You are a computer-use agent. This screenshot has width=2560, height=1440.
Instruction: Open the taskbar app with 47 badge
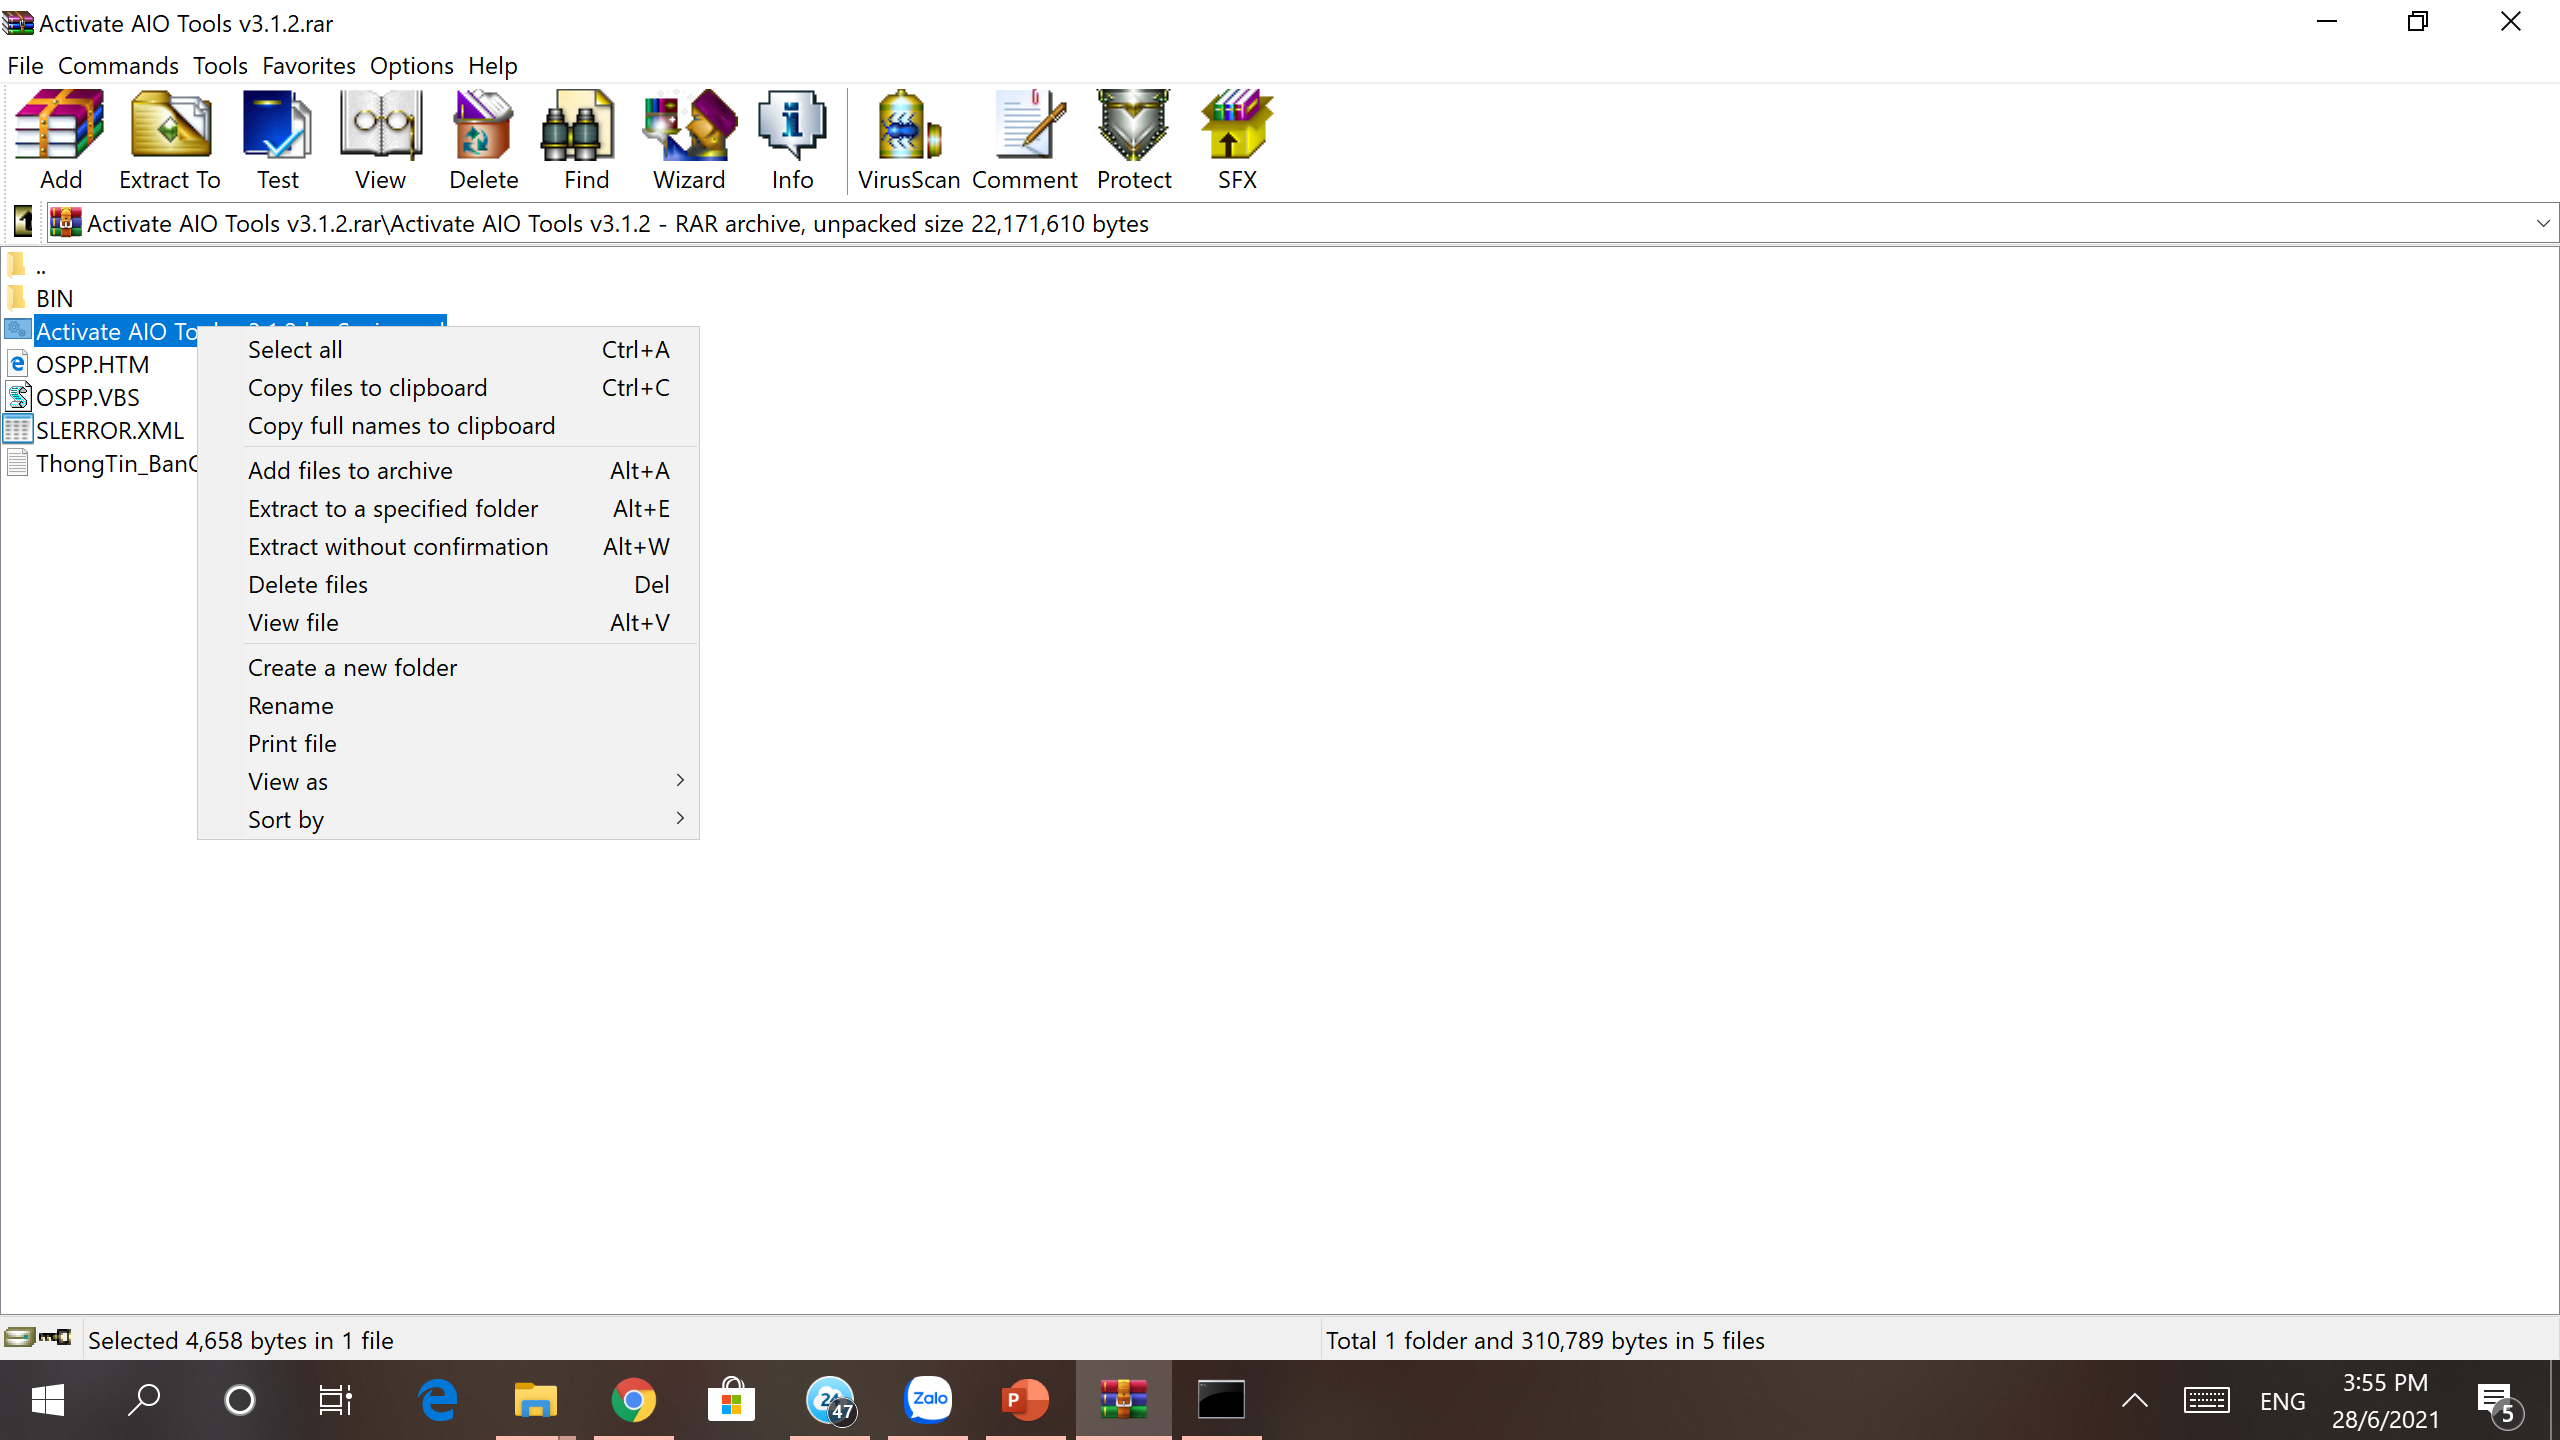(830, 1400)
